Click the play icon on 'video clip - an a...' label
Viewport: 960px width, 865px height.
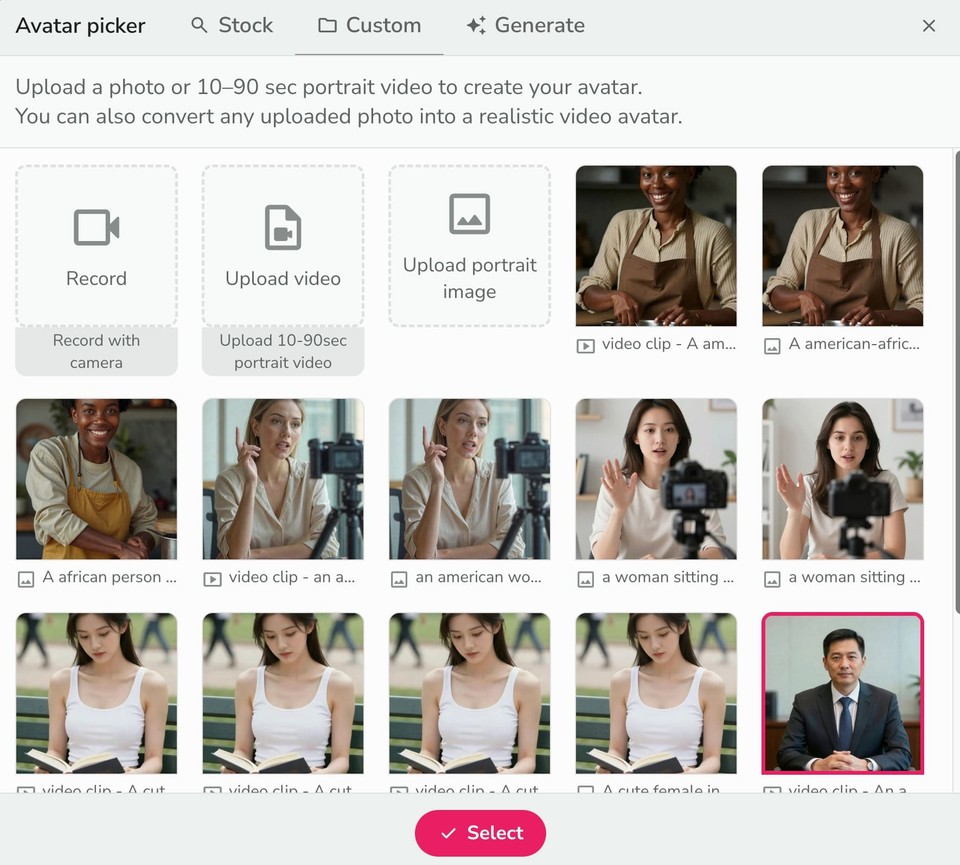(213, 577)
